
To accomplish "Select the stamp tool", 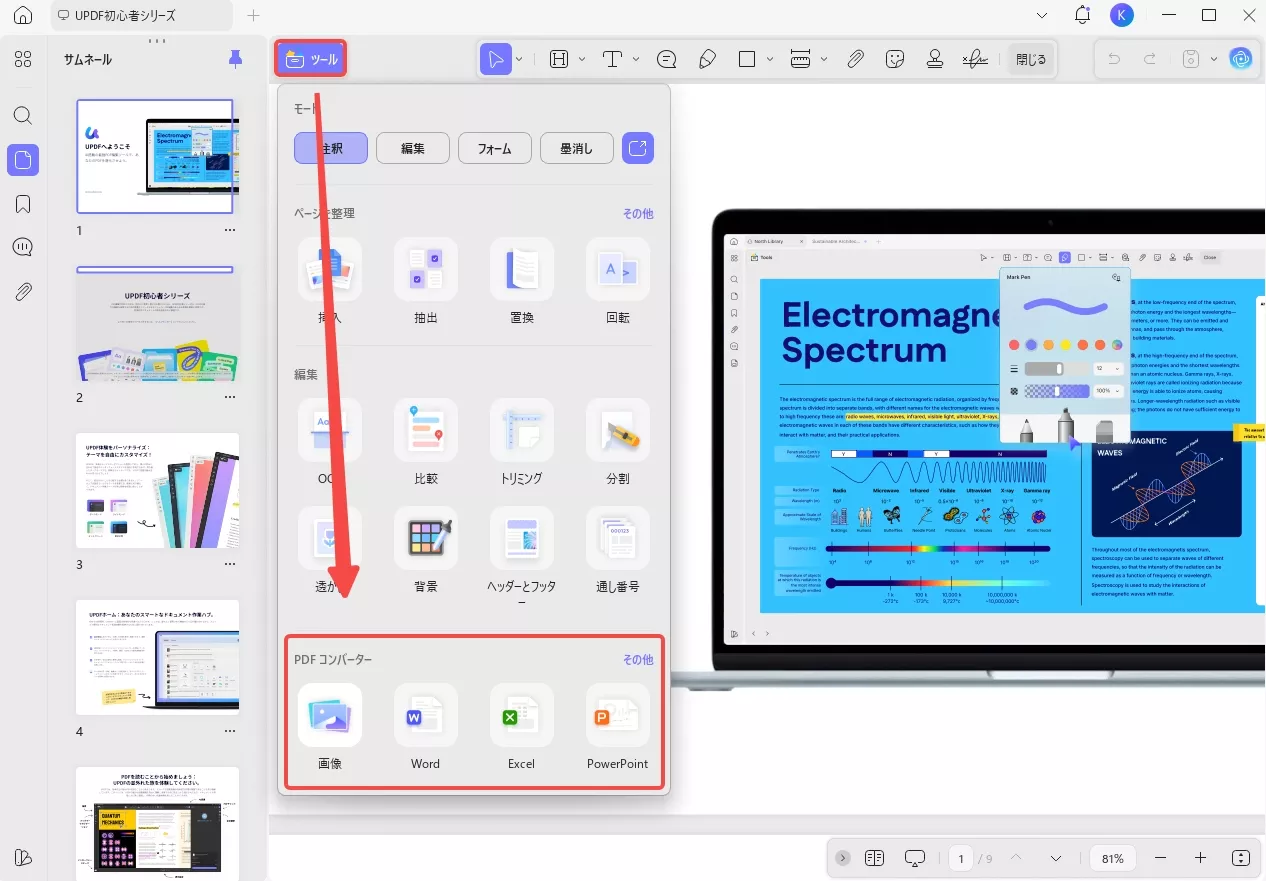I will pos(935,59).
